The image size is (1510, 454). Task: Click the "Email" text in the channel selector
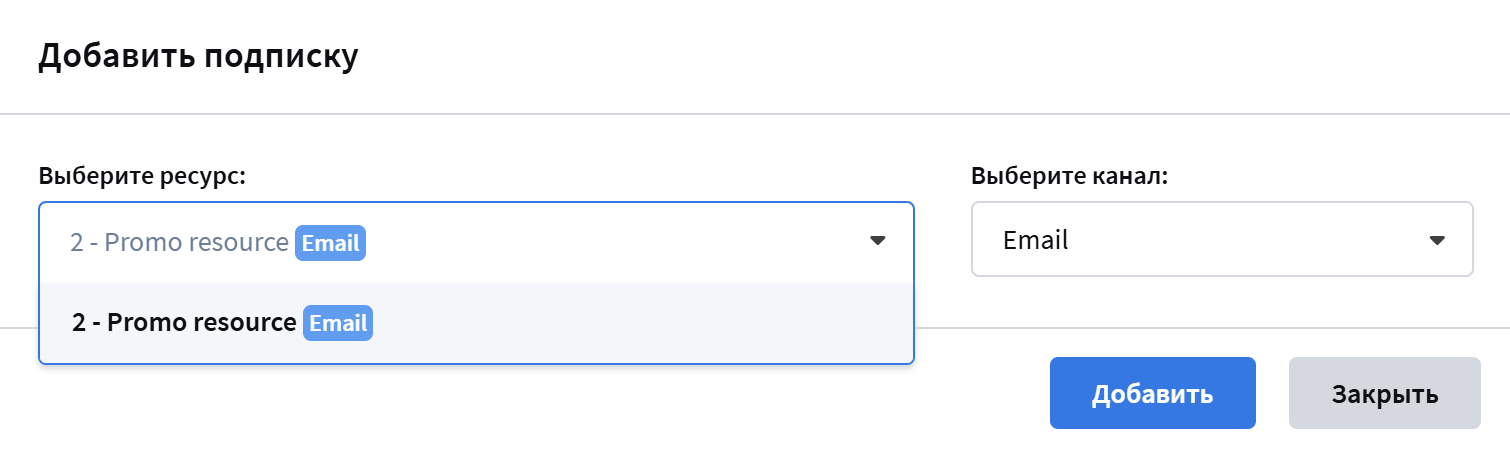1036,241
